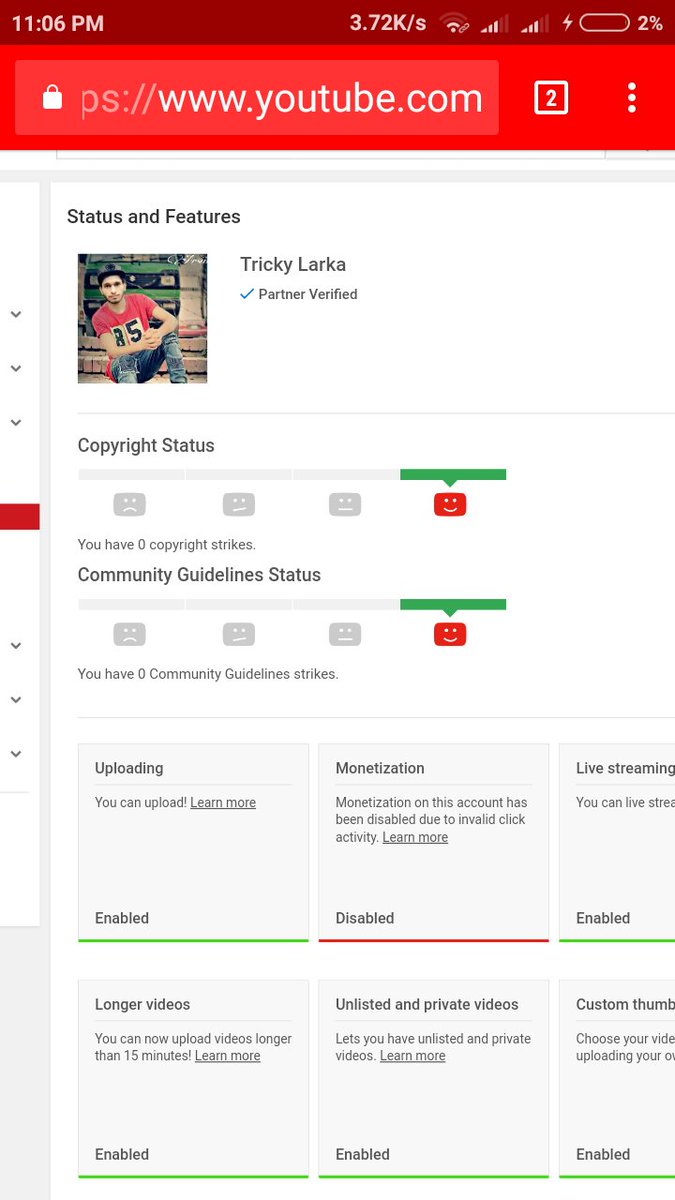Click the red highlighted sidebar item

[20, 516]
